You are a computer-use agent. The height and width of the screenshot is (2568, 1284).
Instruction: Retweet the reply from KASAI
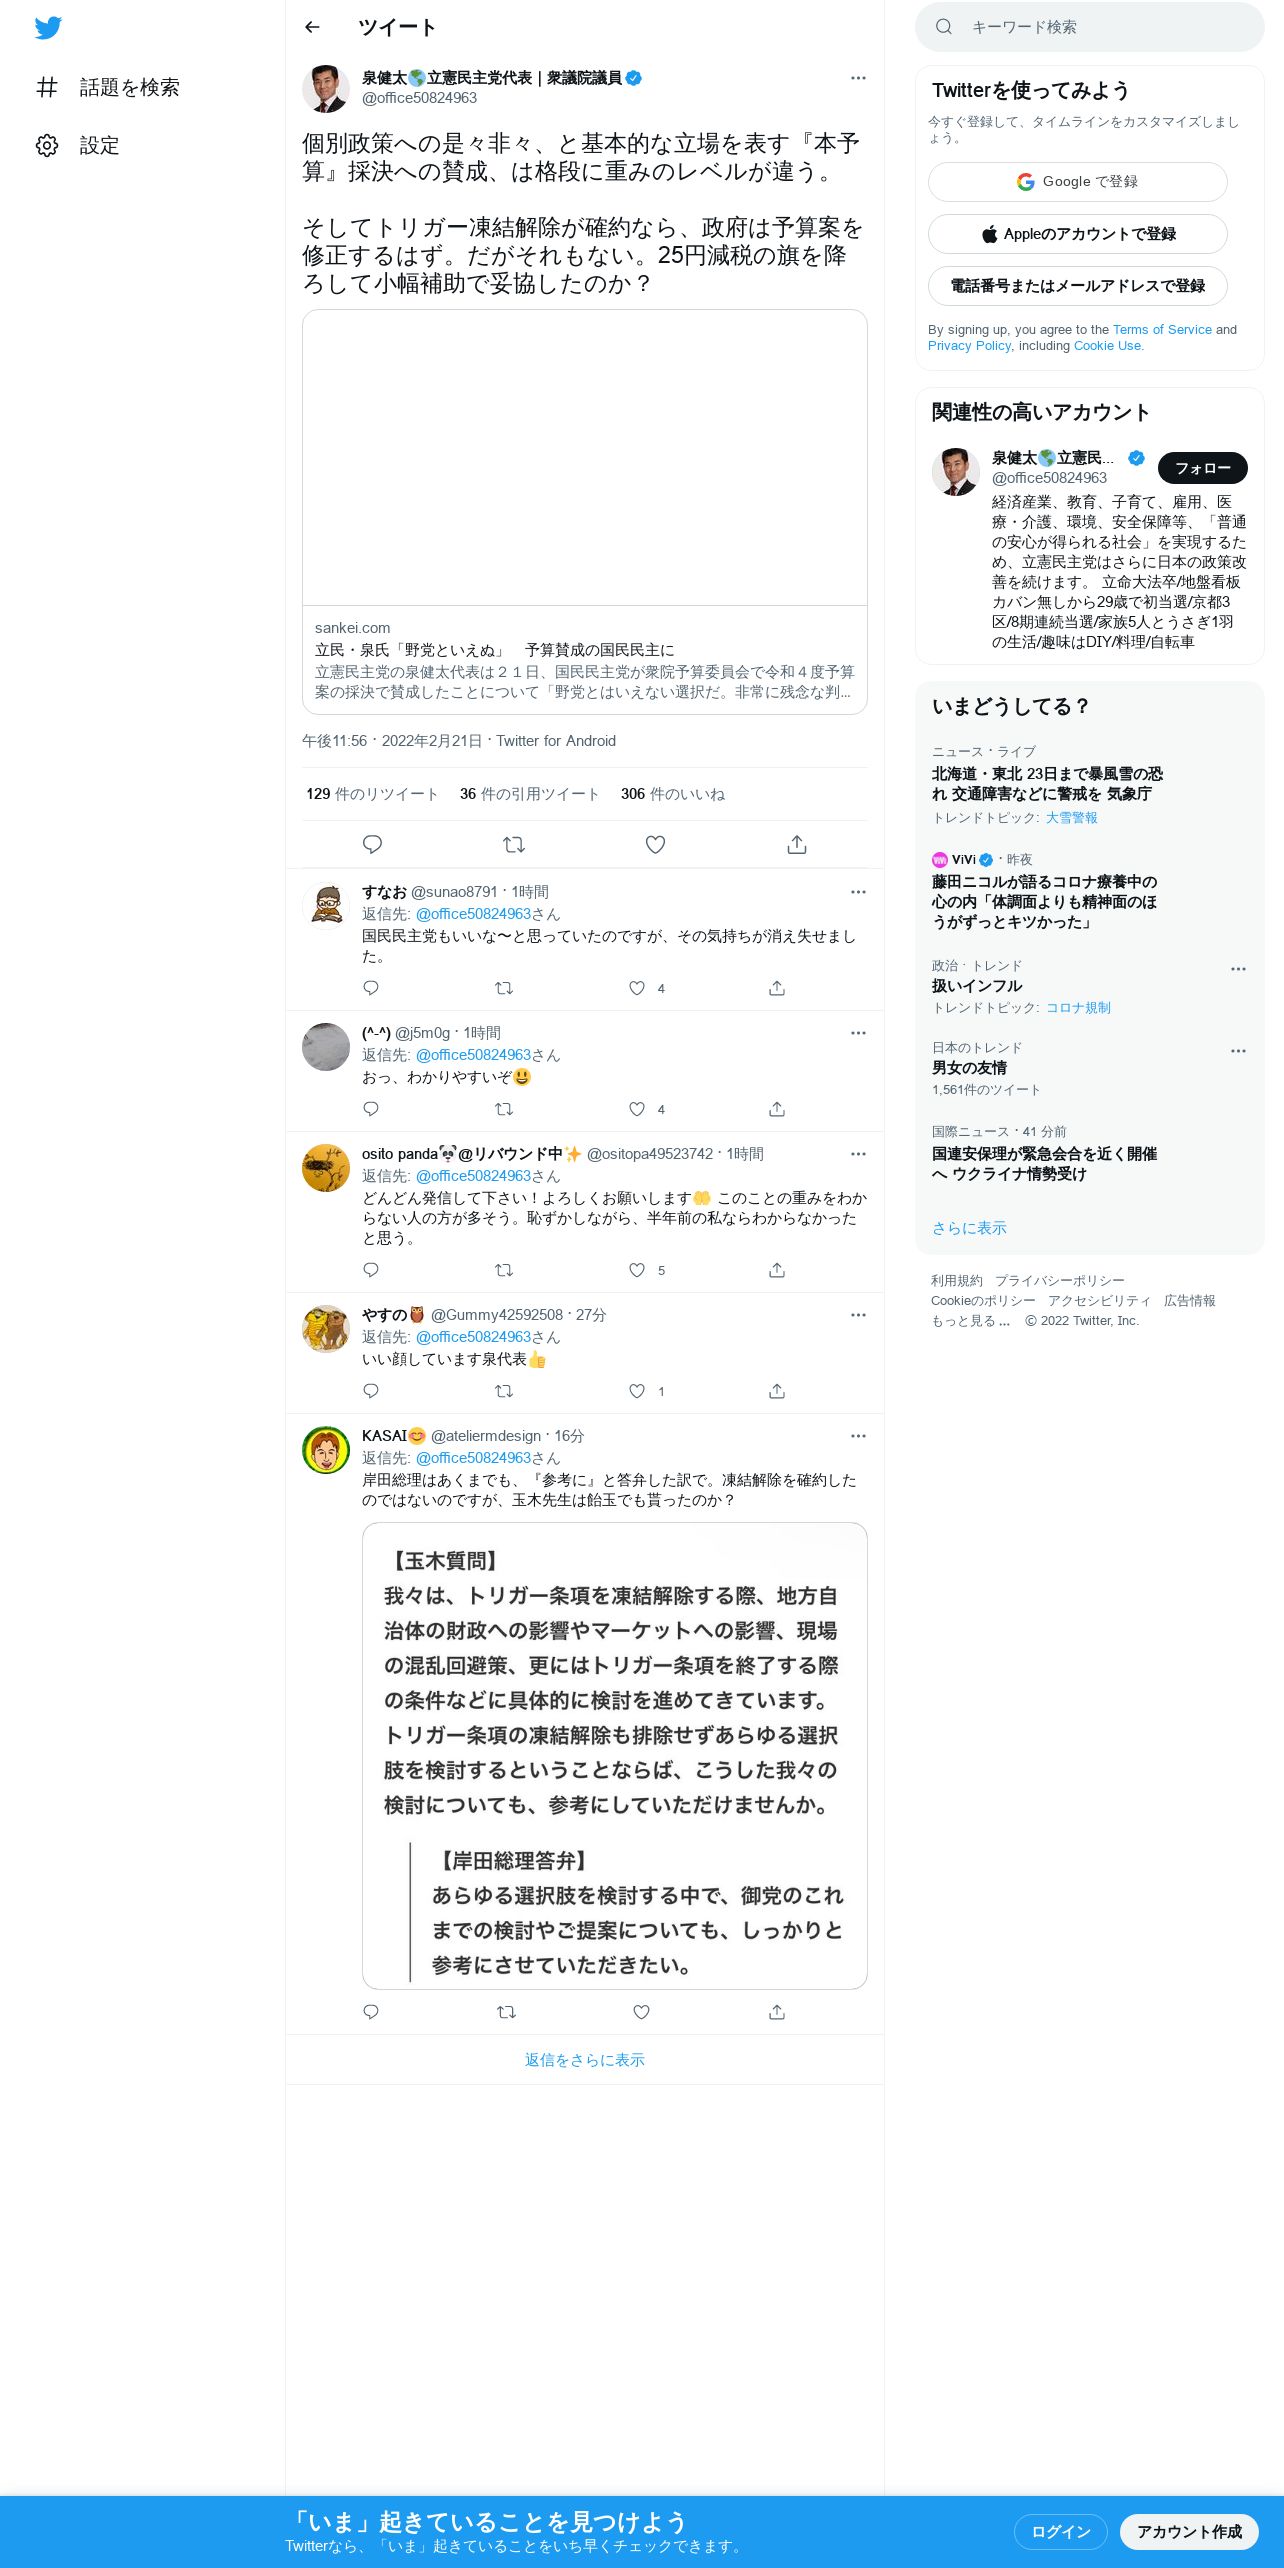pos(506,2012)
